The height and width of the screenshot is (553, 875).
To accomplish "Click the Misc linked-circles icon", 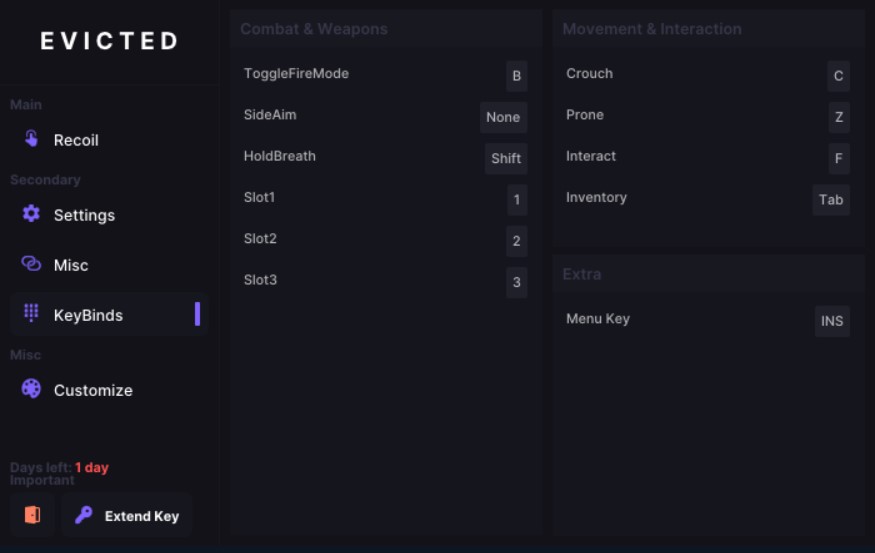I will [x=31, y=264].
